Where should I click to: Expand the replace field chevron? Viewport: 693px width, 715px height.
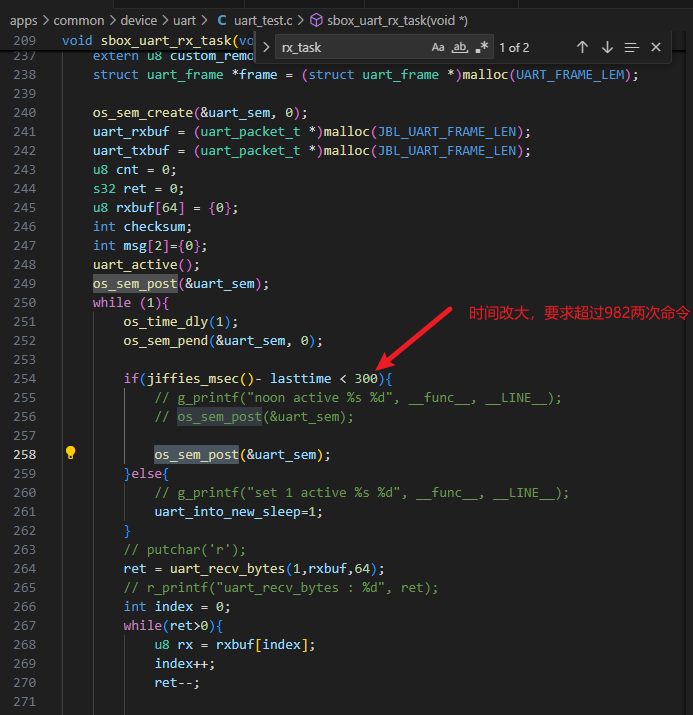coord(267,47)
